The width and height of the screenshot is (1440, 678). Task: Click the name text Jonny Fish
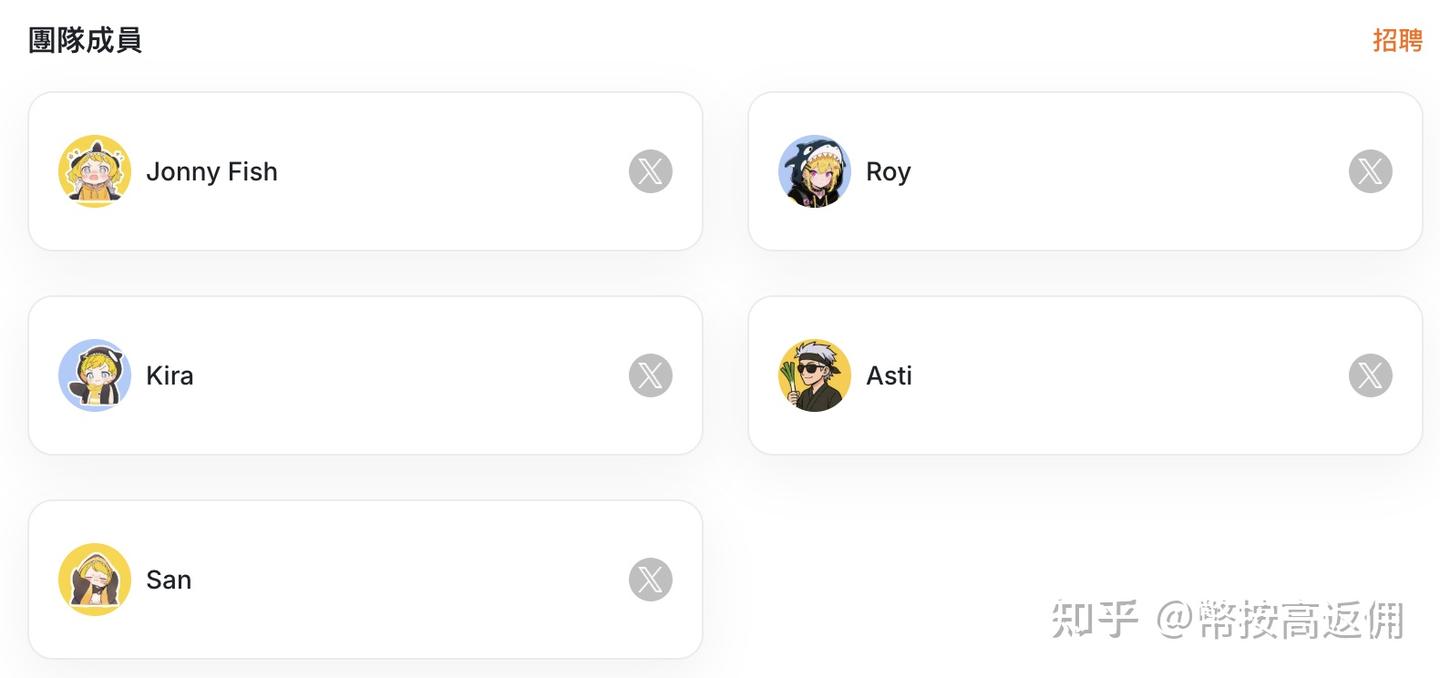coord(212,172)
